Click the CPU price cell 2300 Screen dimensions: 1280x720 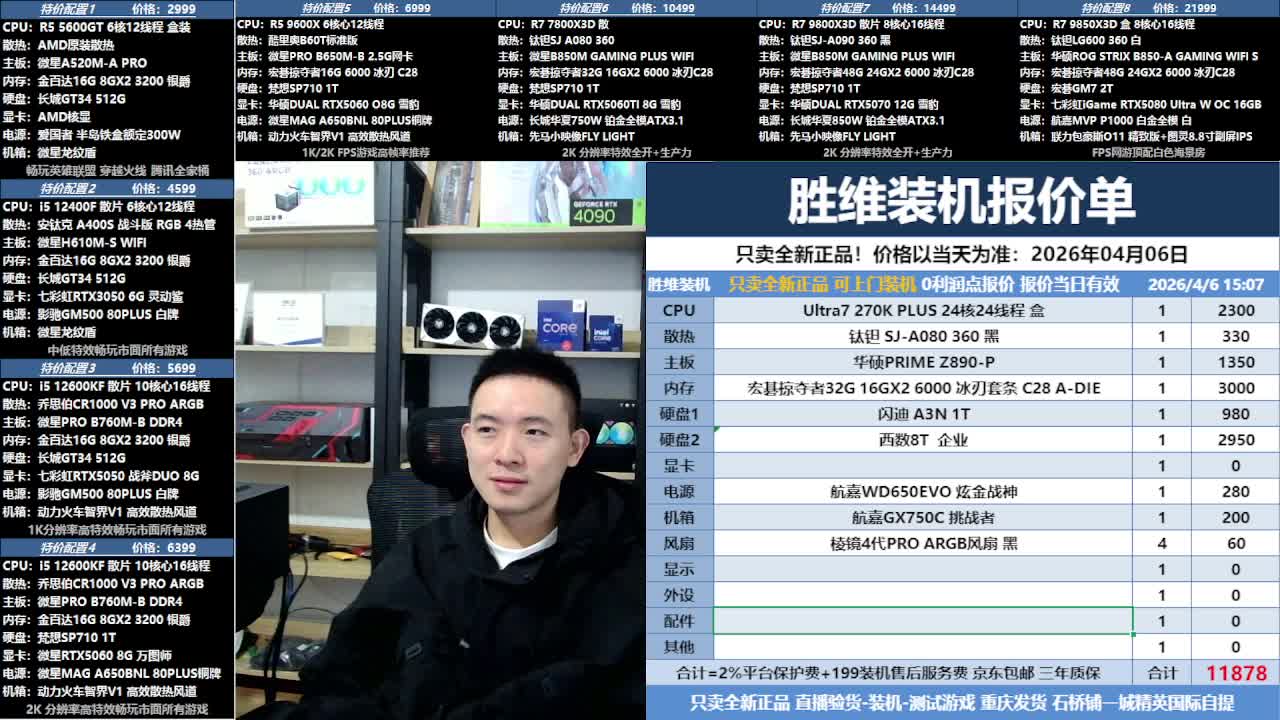tap(1235, 310)
